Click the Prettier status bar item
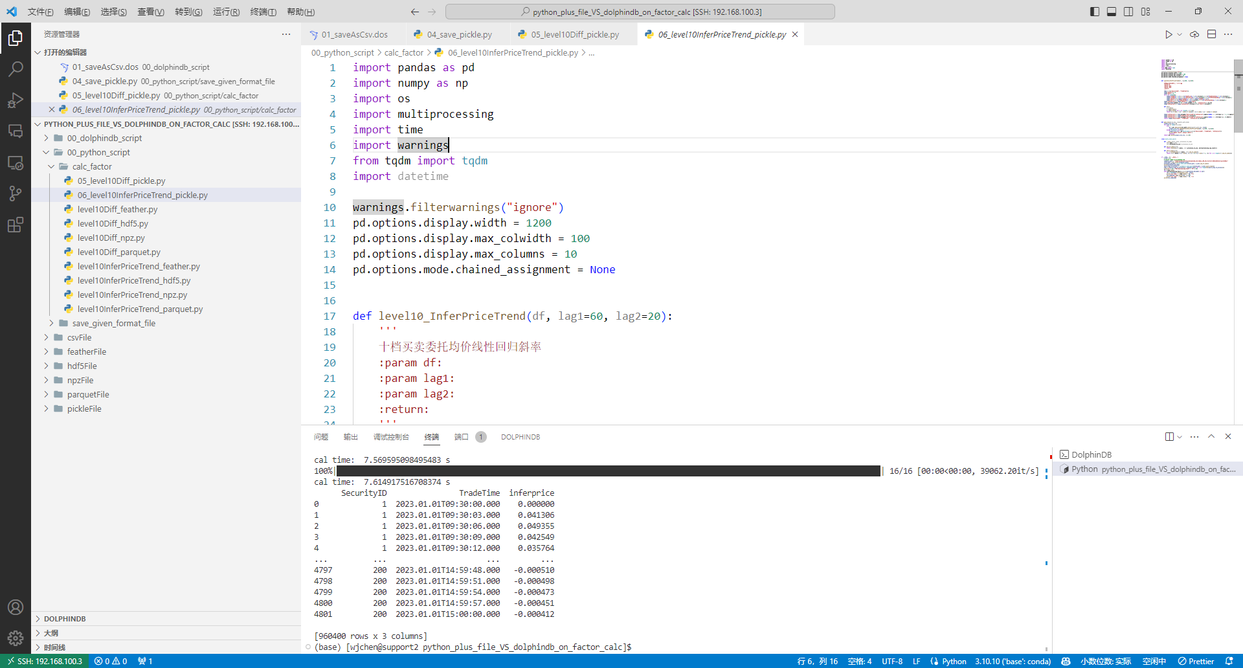This screenshot has width=1243, height=668. (1196, 661)
